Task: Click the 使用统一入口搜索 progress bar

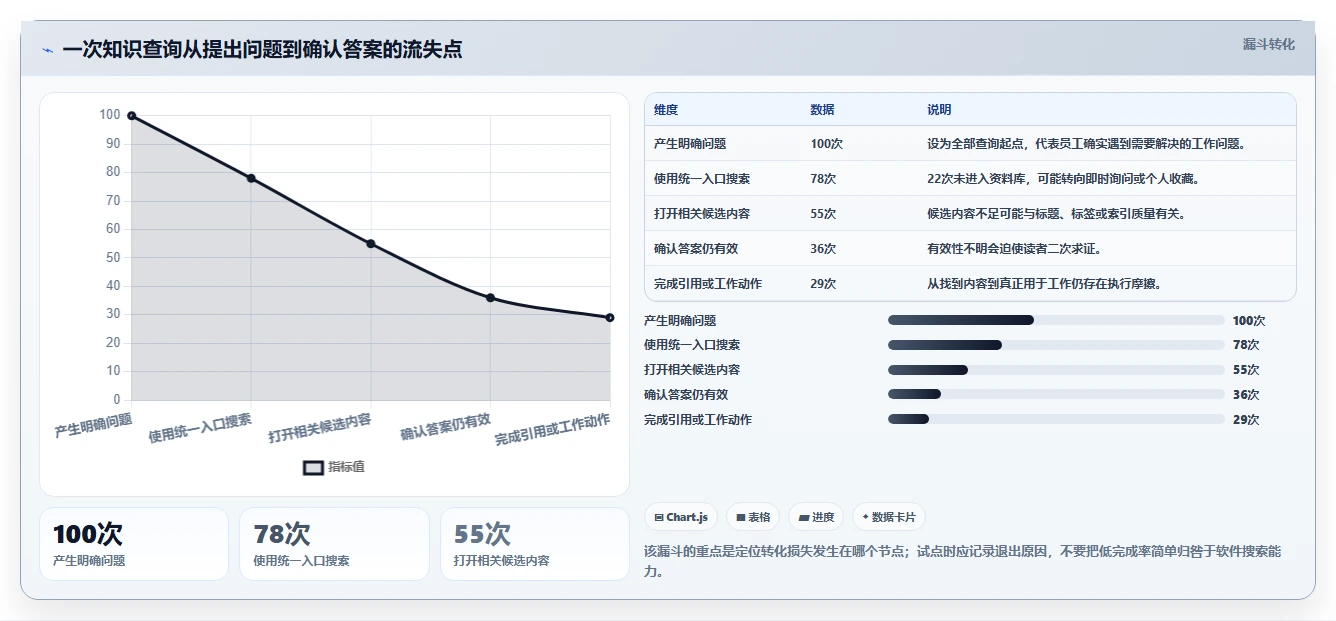Action: 1056,345
